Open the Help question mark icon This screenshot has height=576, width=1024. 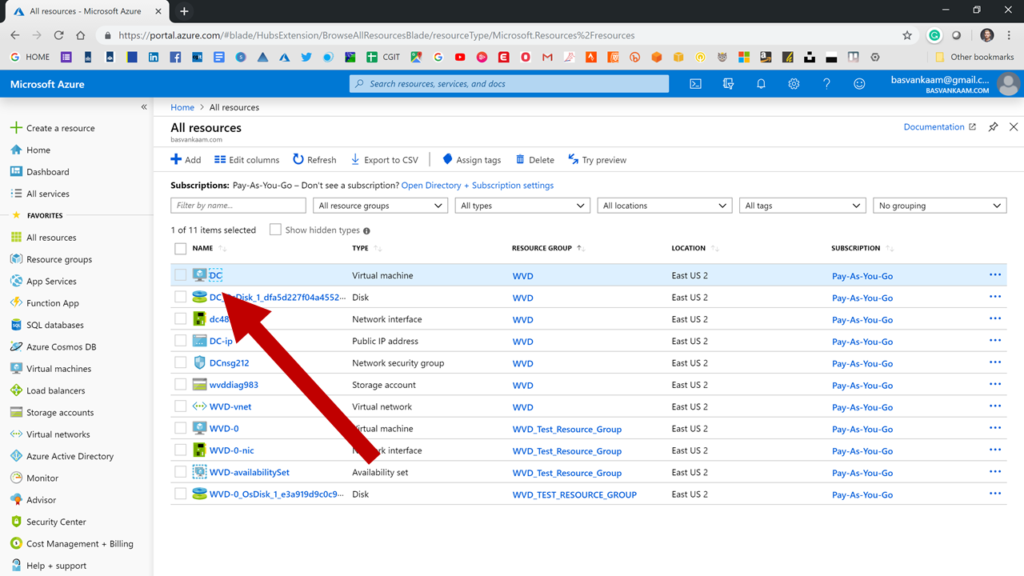pyautogui.click(x=826, y=84)
